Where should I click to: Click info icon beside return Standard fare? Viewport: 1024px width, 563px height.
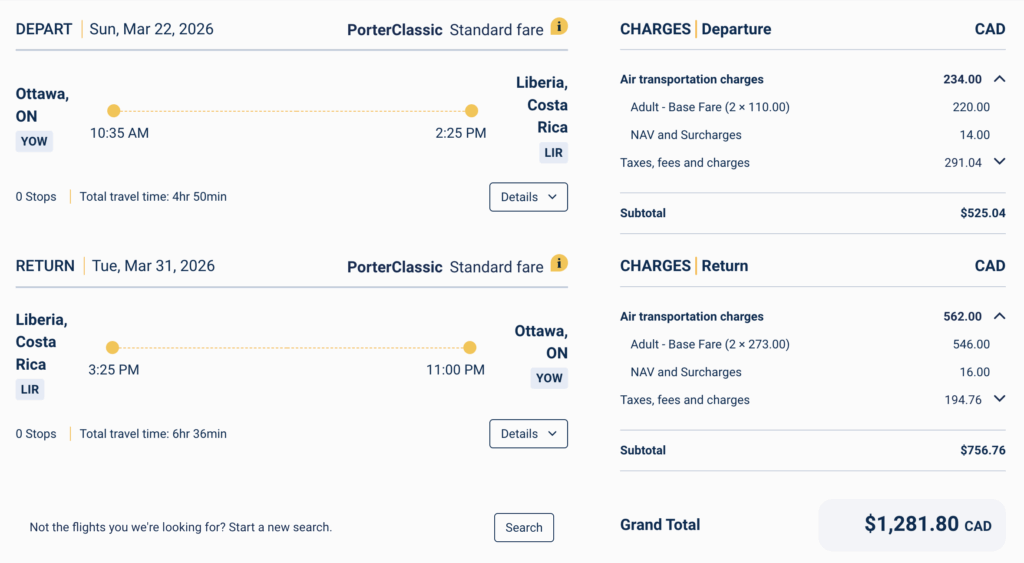pyautogui.click(x=559, y=264)
